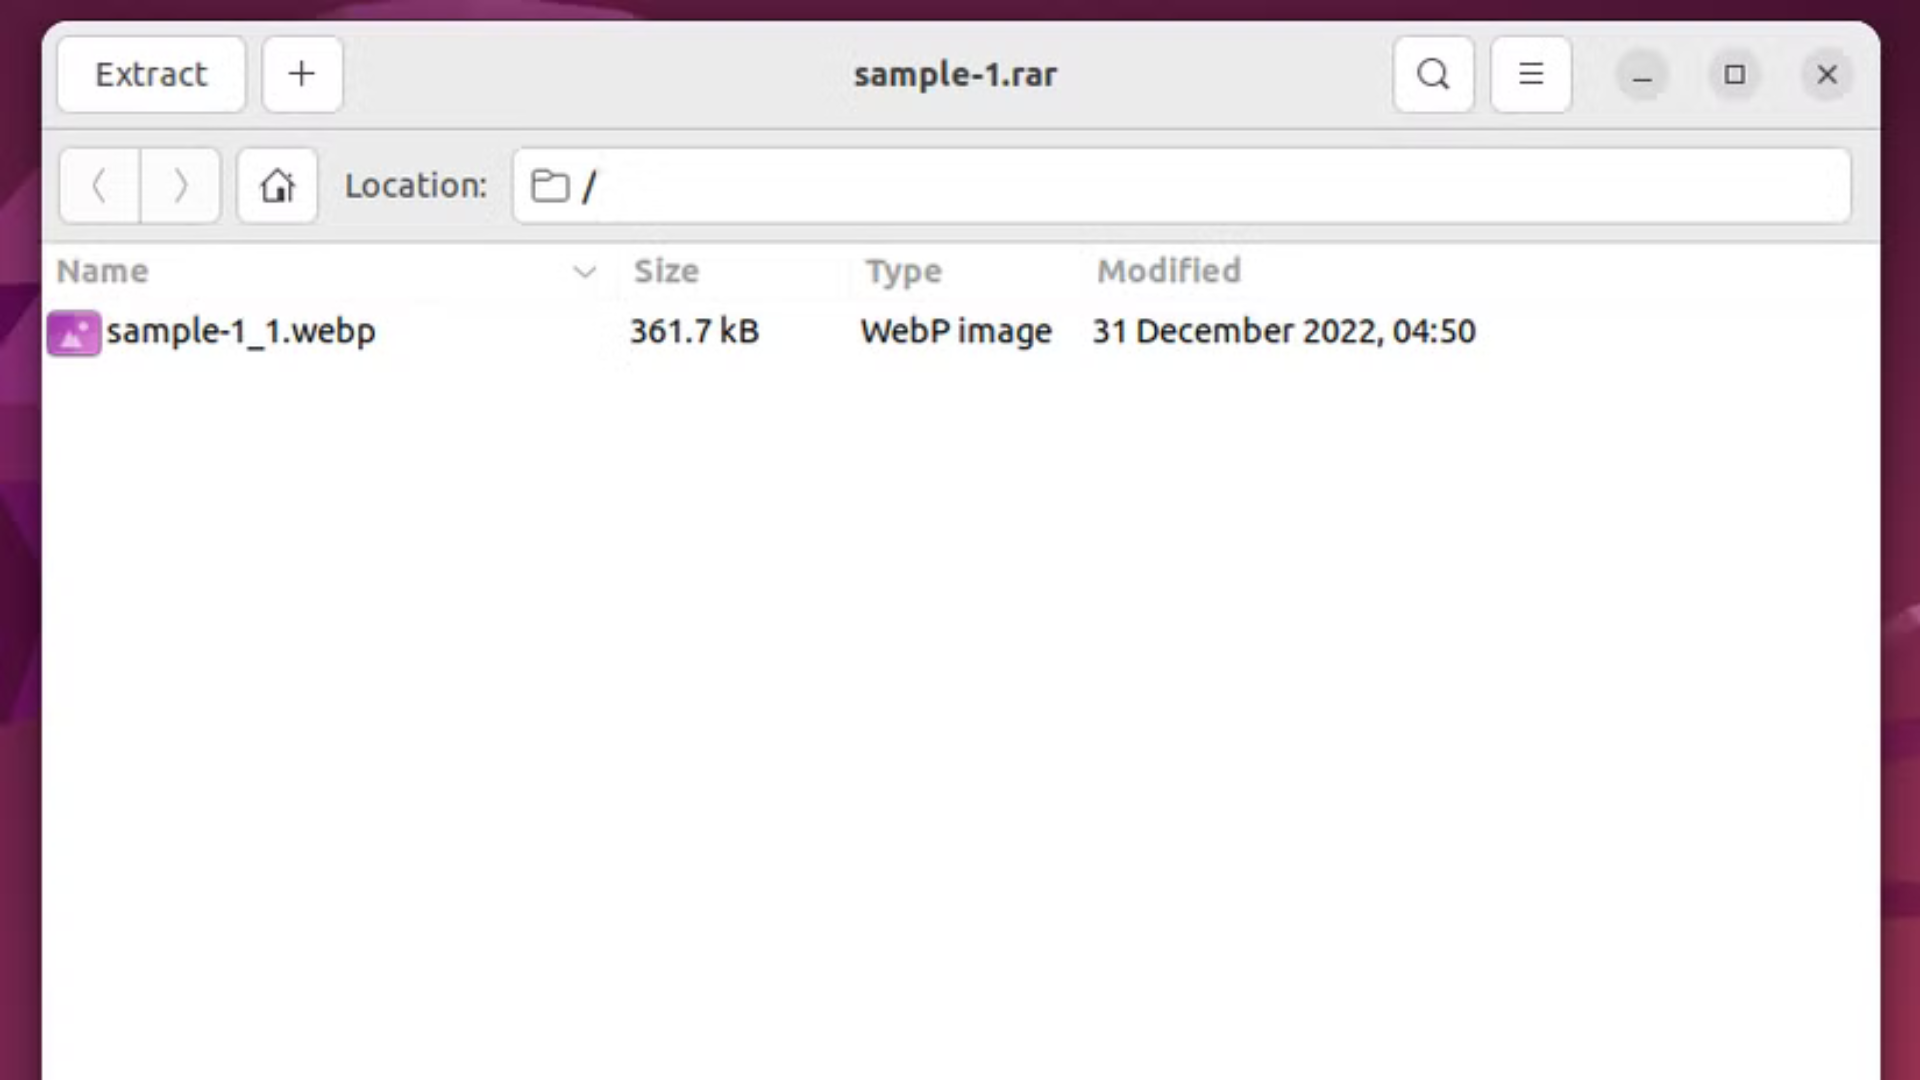Select the sample-1_1.webp file
The height and width of the screenshot is (1080, 1920).
pyautogui.click(x=241, y=332)
